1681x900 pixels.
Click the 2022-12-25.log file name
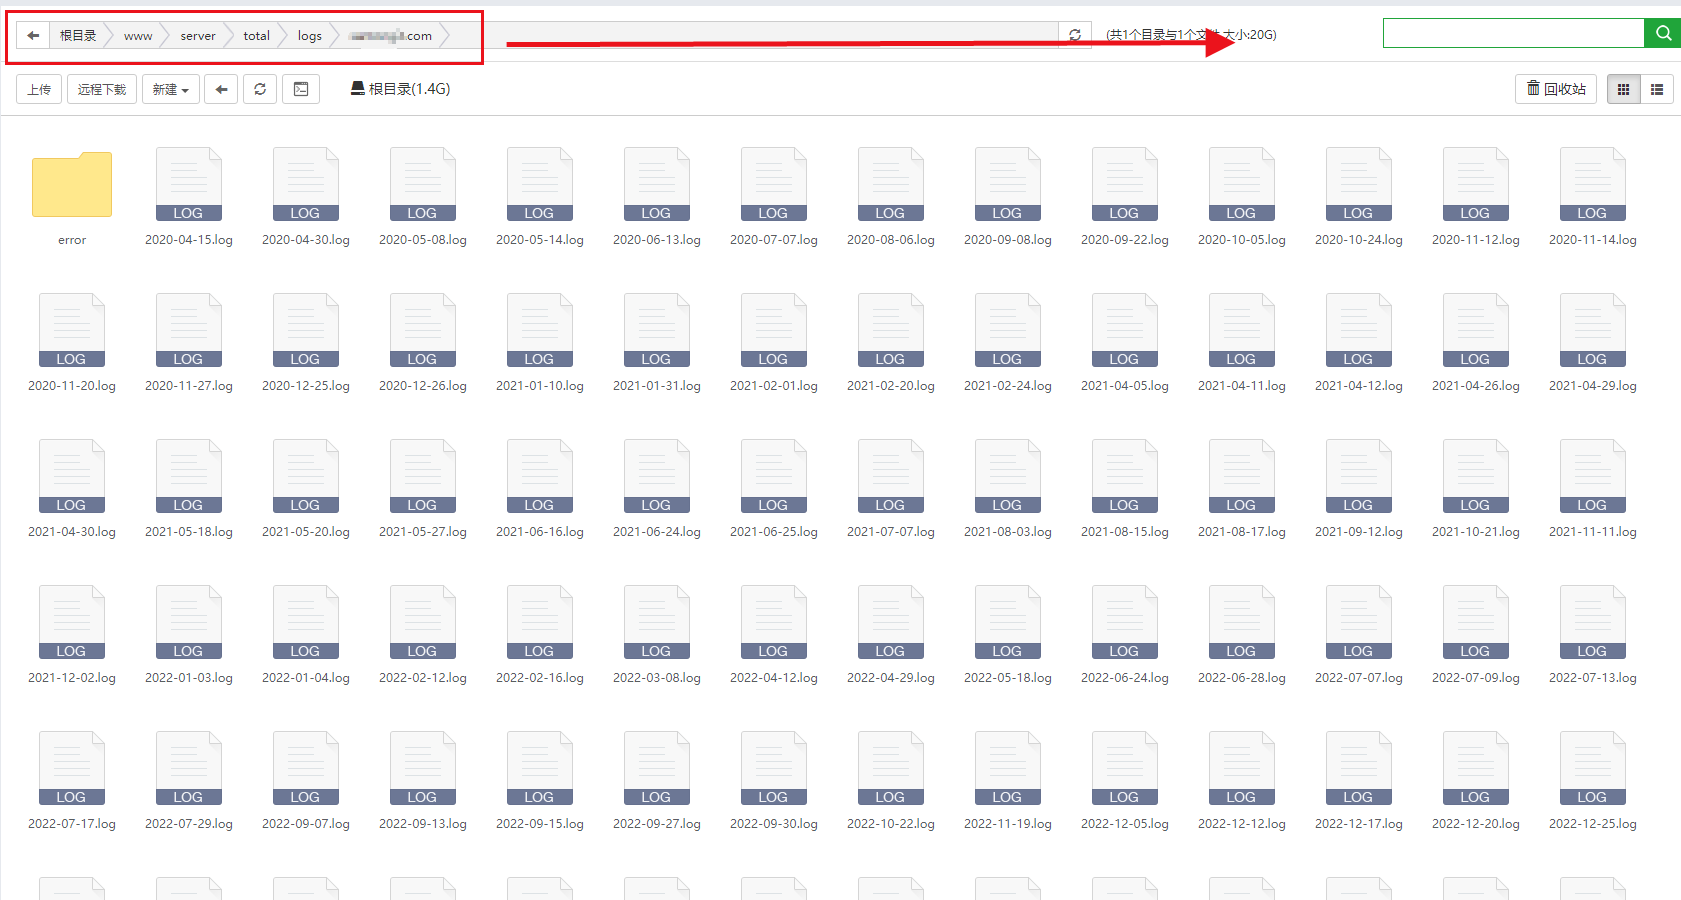click(1593, 824)
